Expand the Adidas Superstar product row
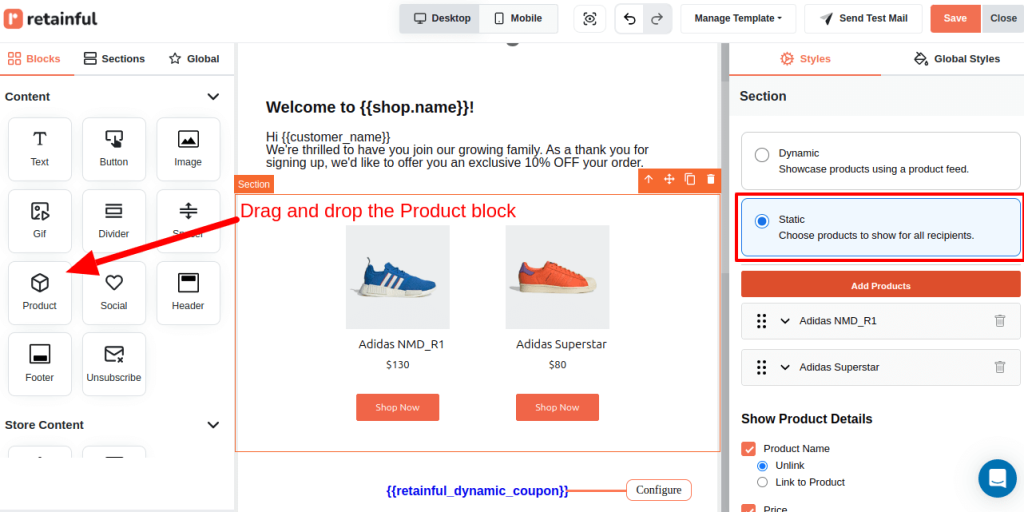Screen dimensions: 1024x512 click(x=786, y=367)
